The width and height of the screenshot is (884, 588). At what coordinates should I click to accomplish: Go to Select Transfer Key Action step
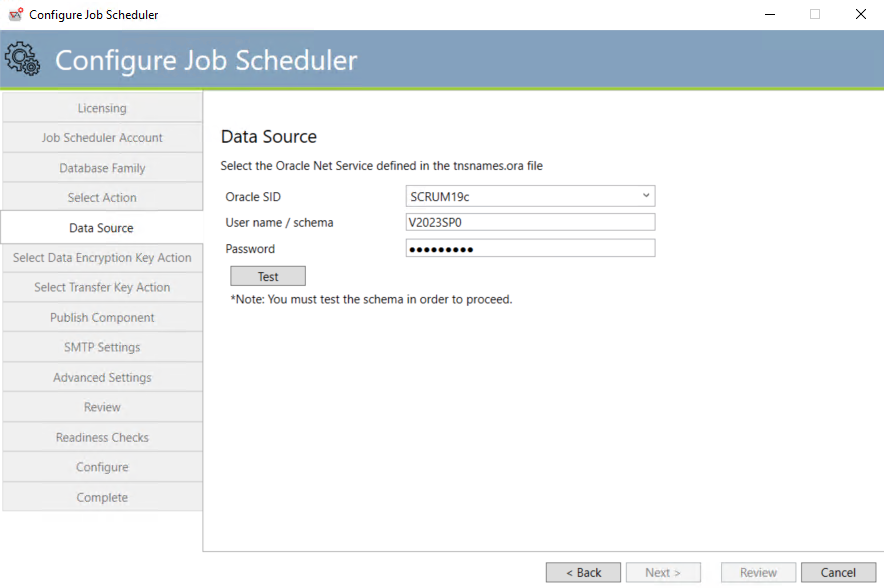(102, 288)
